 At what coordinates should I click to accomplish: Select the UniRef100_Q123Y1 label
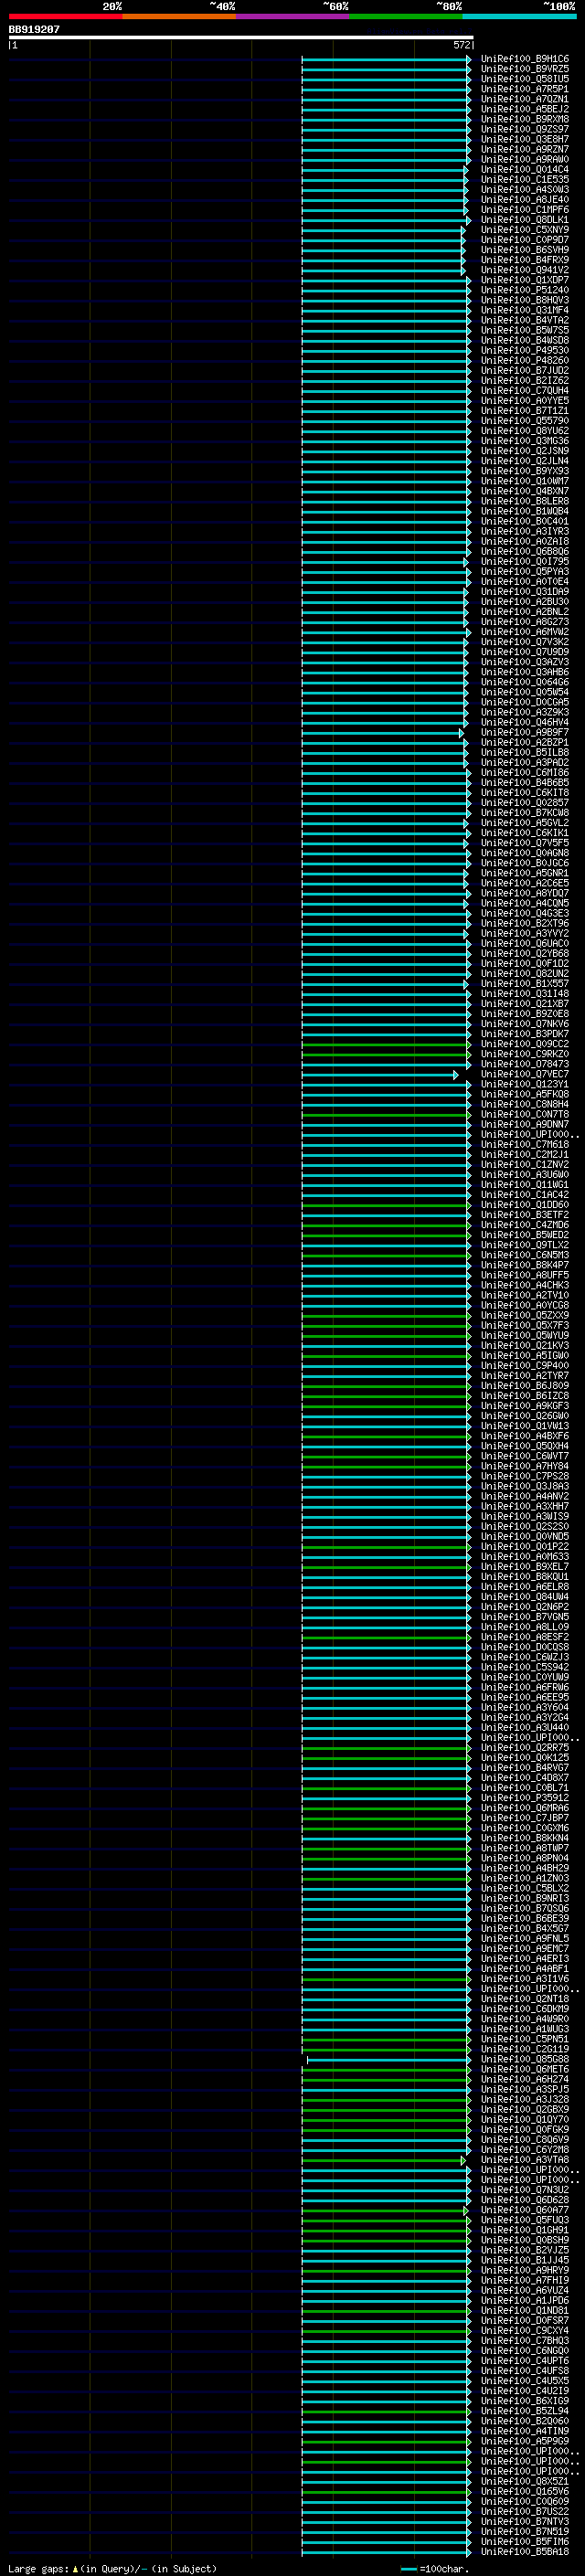[524, 1084]
